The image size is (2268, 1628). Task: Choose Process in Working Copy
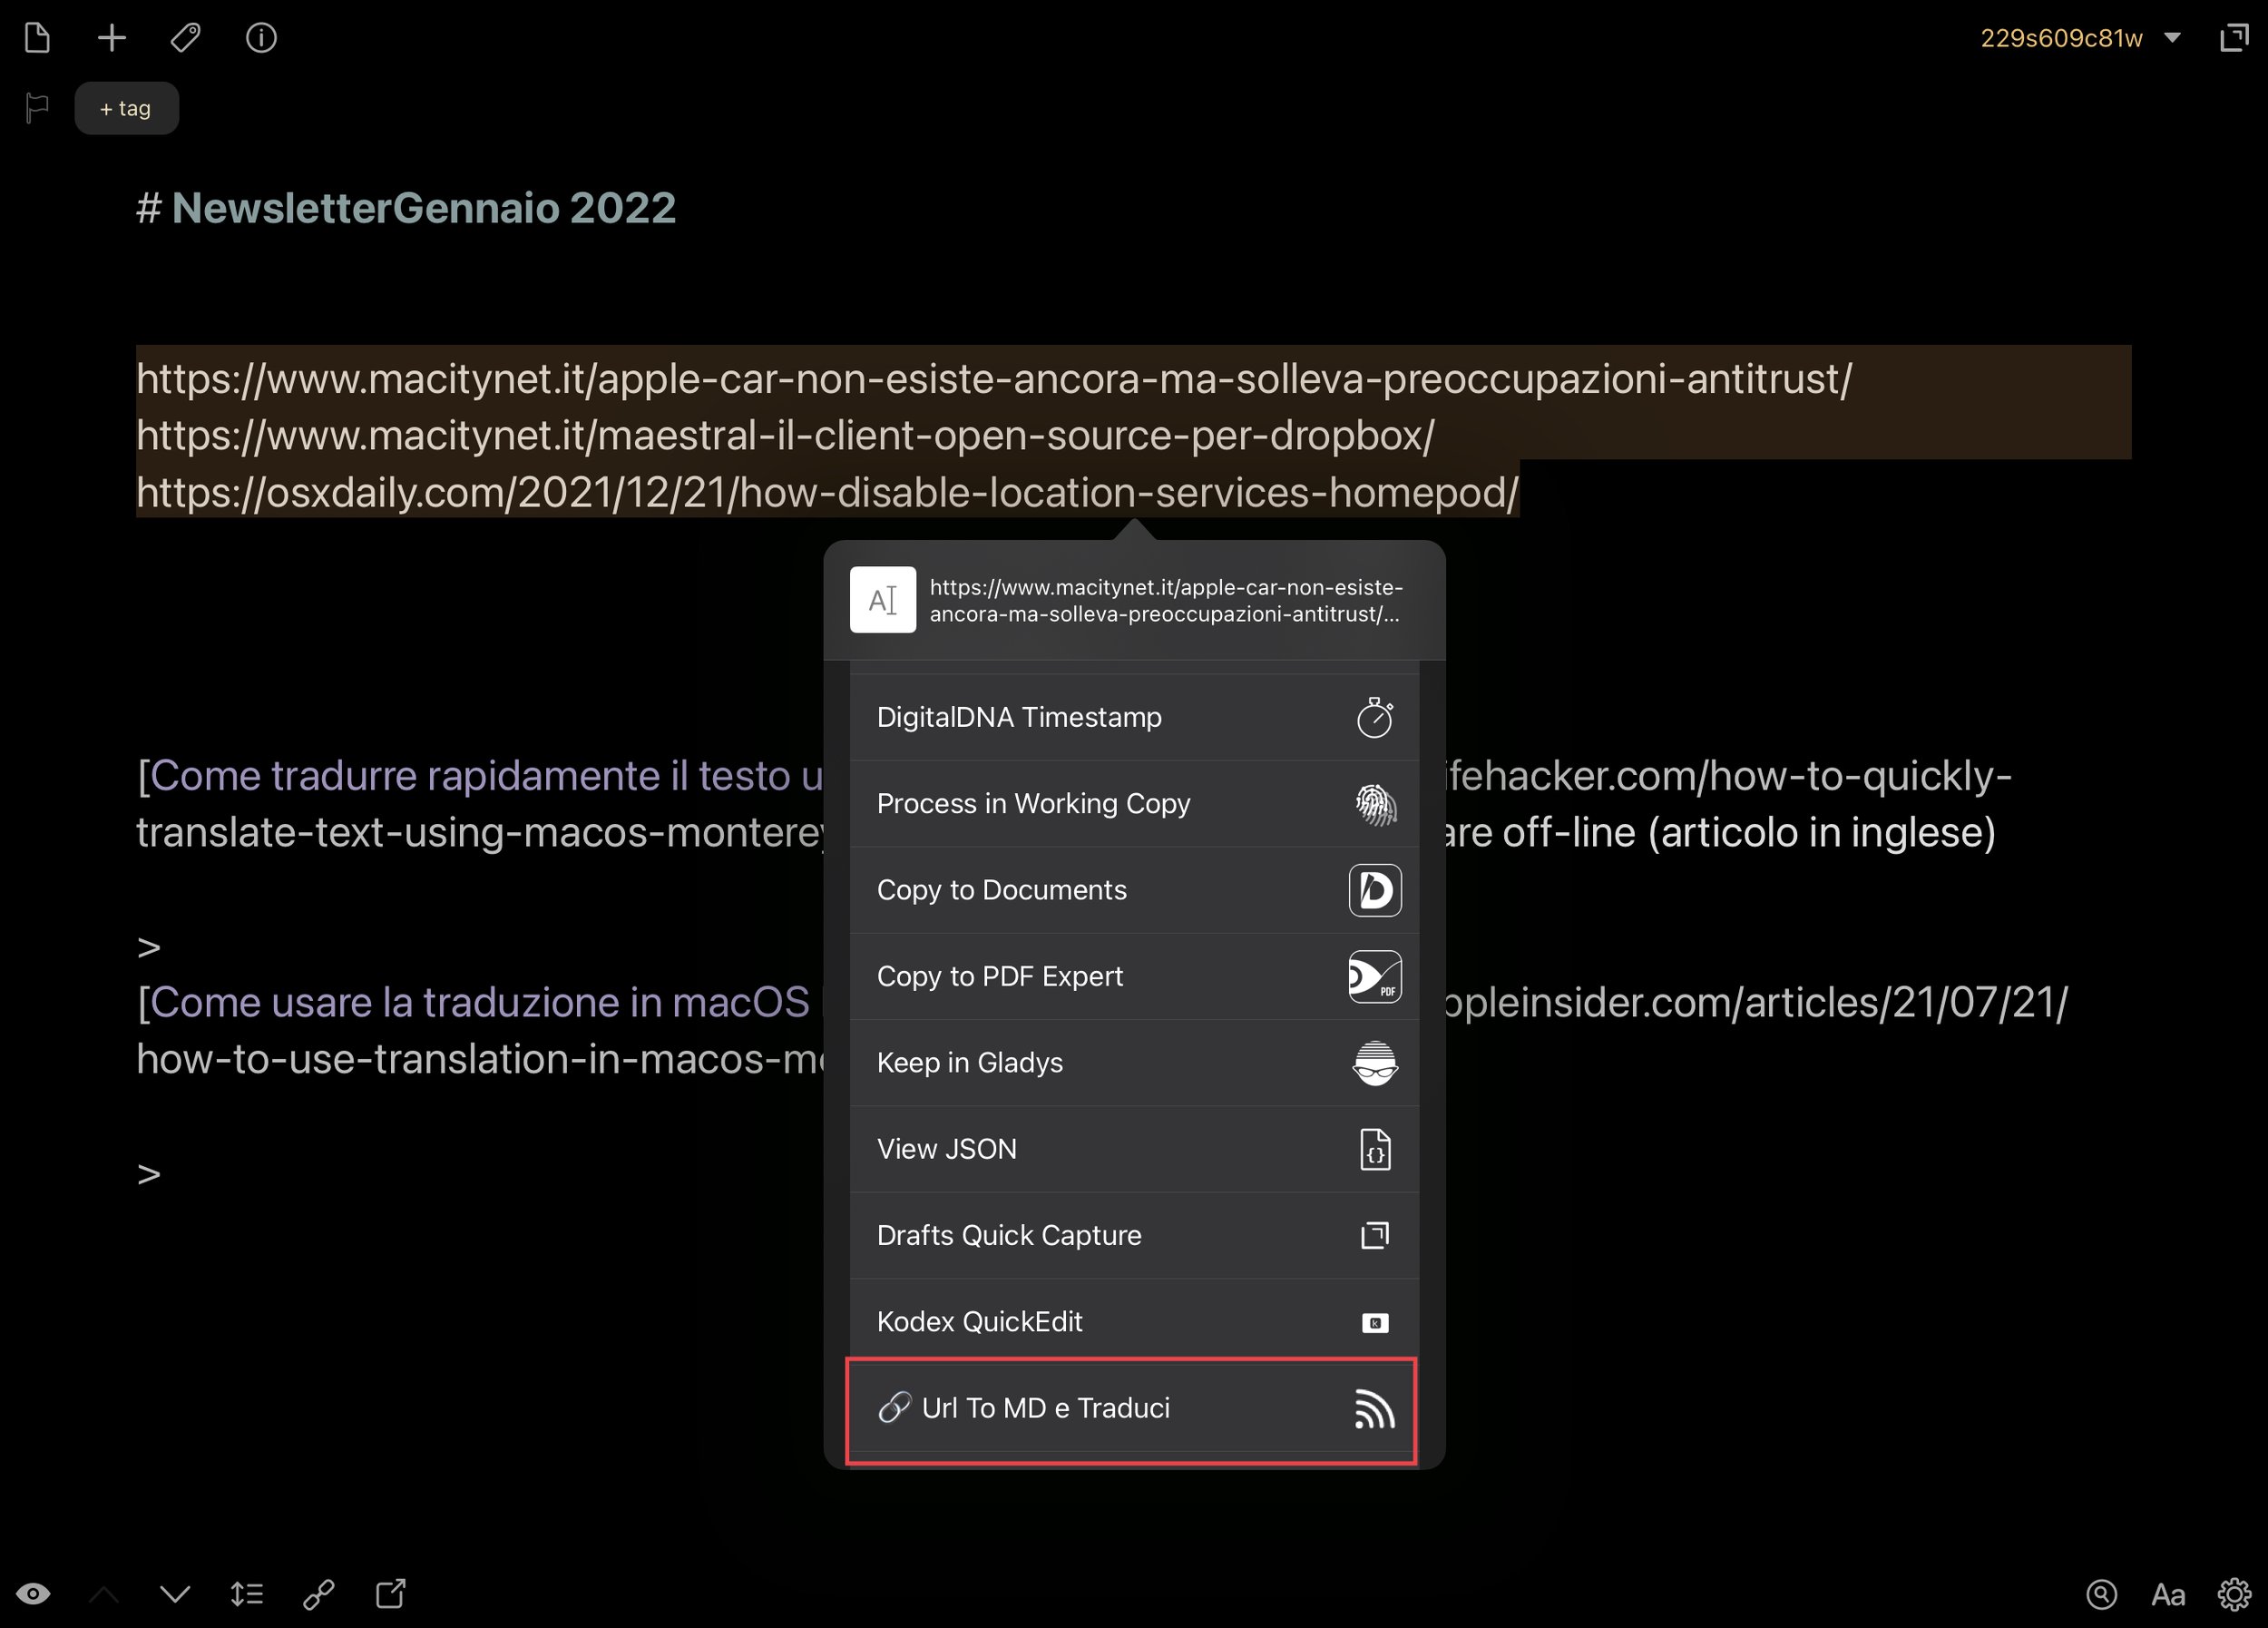pos(1134,804)
